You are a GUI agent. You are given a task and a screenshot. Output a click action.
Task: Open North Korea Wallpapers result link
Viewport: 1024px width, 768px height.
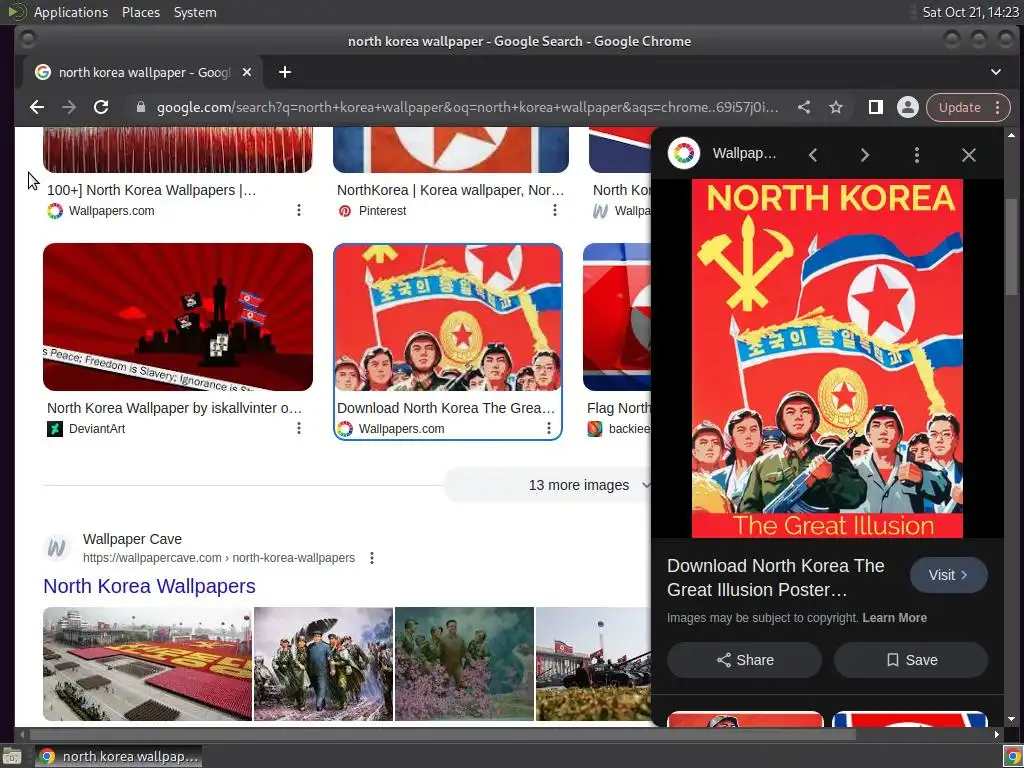click(x=150, y=586)
